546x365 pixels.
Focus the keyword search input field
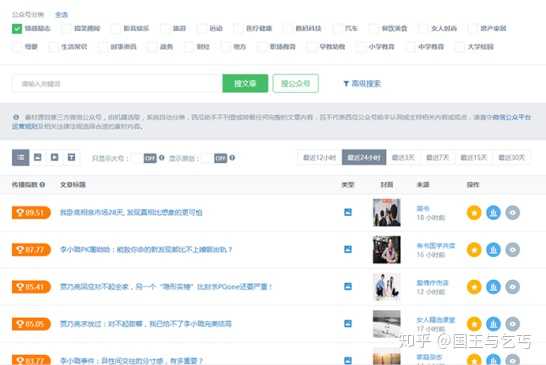(x=117, y=84)
